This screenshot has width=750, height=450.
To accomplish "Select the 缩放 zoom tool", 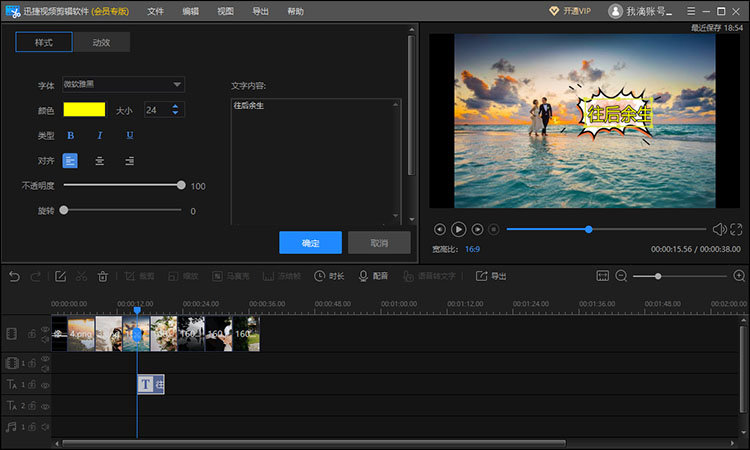I will point(183,276).
